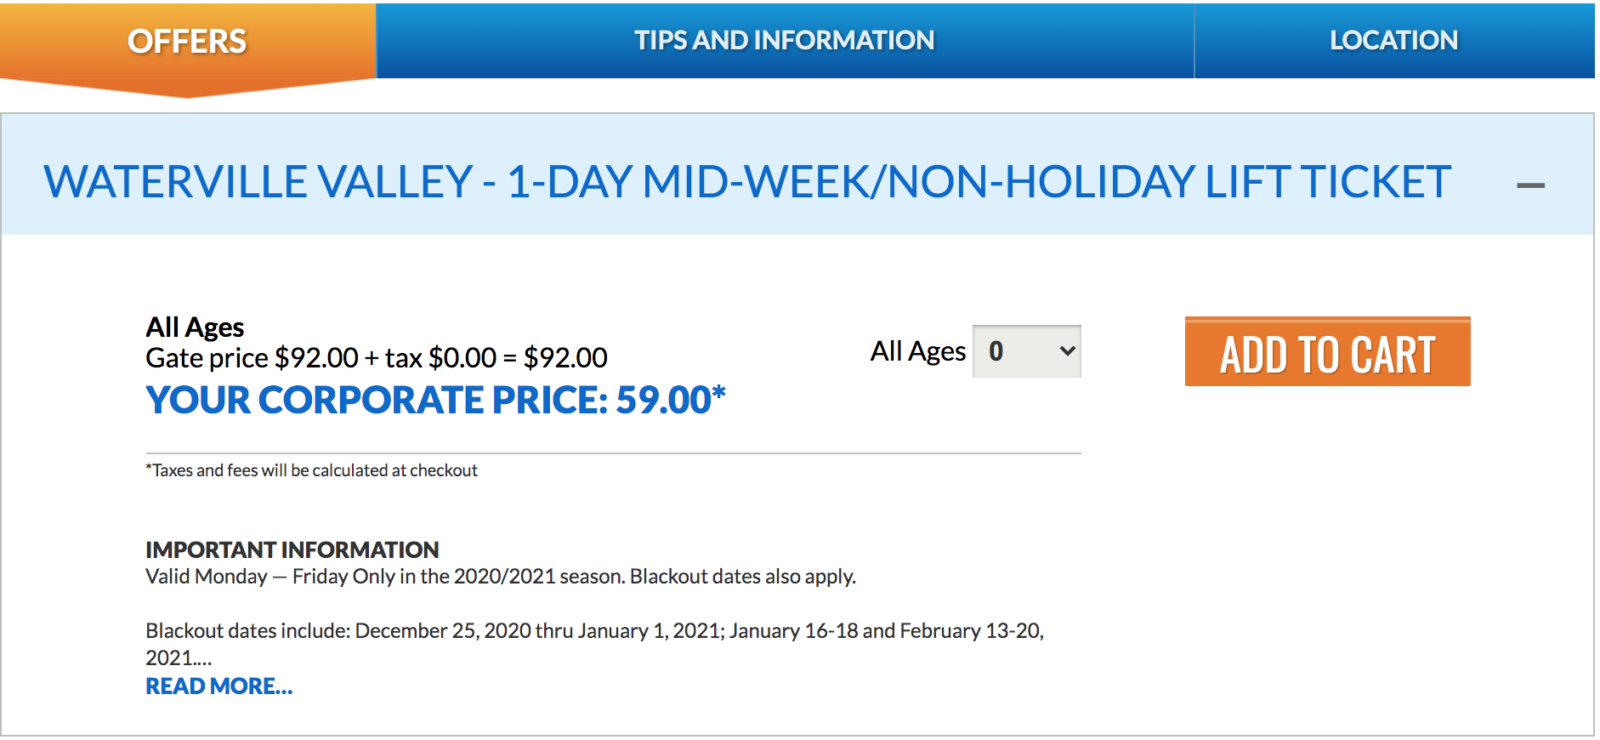Open the Tips and Information tab

pos(784,40)
